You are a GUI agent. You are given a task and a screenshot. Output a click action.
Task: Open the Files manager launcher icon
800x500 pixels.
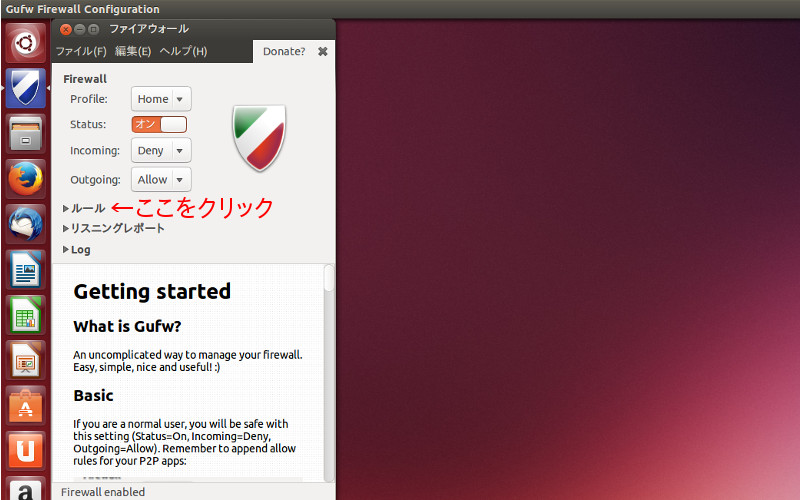[x=26, y=134]
